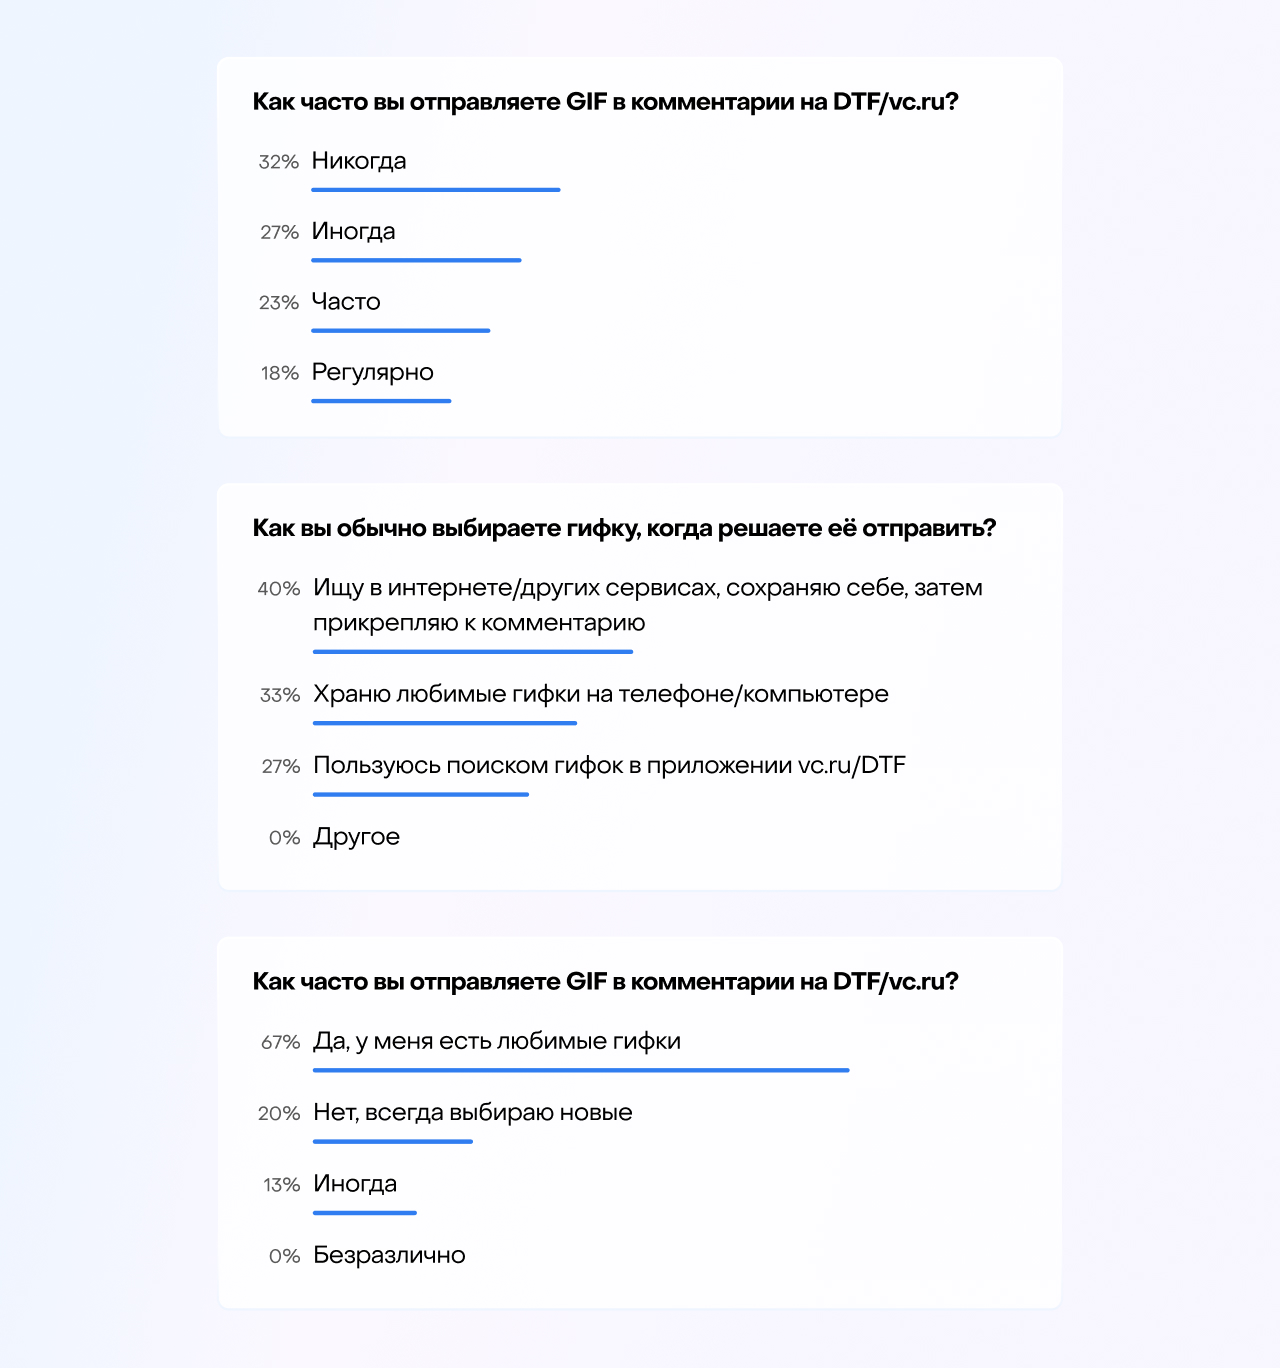Choose "Да, у меня есть любимые гифки"
The height and width of the screenshot is (1368, 1280).
point(497,1041)
